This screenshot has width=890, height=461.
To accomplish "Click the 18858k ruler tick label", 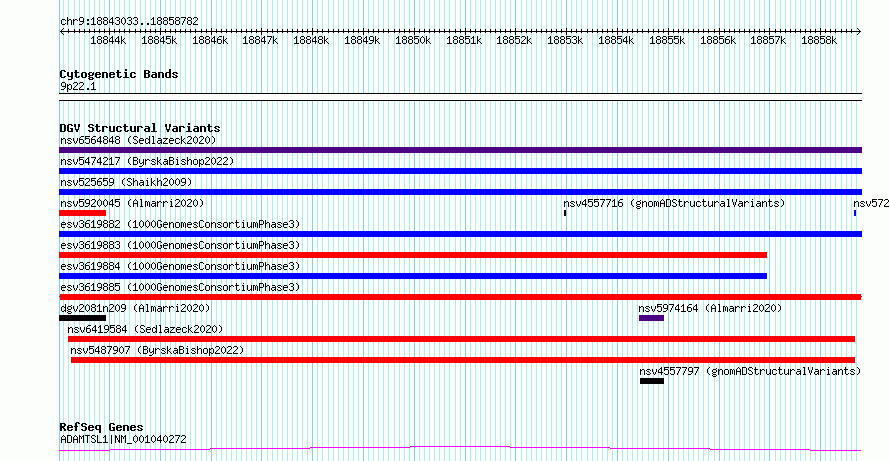I will coord(819,41).
